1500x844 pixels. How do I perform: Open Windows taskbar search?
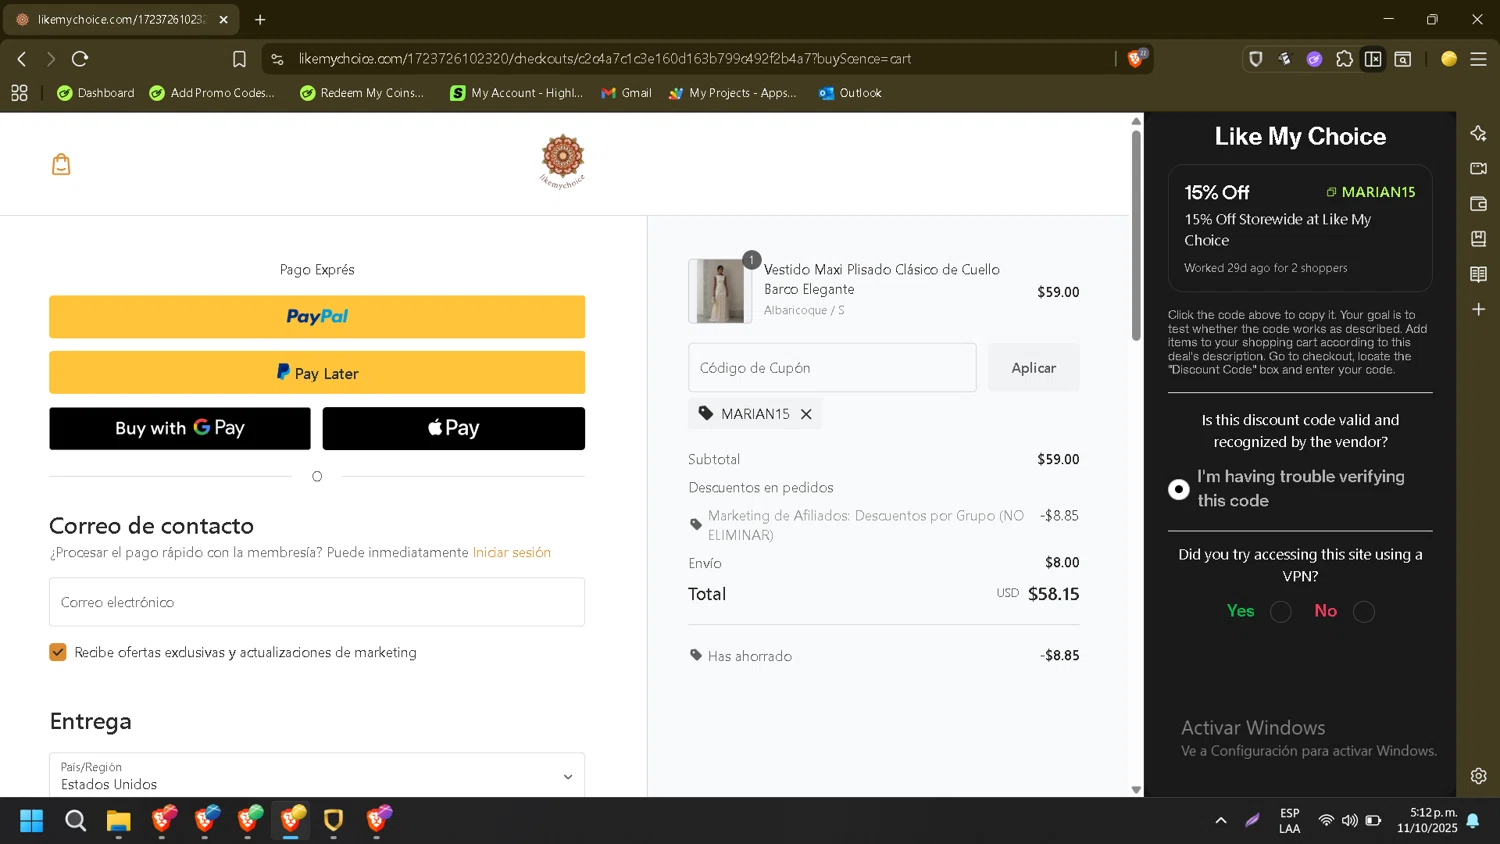pos(75,821)
